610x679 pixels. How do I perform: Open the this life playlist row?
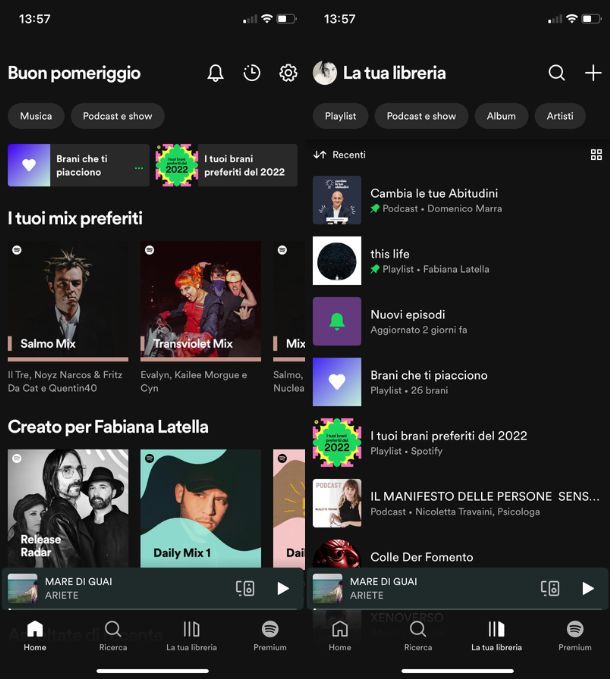pyautogui.click(x=457, y=261)
